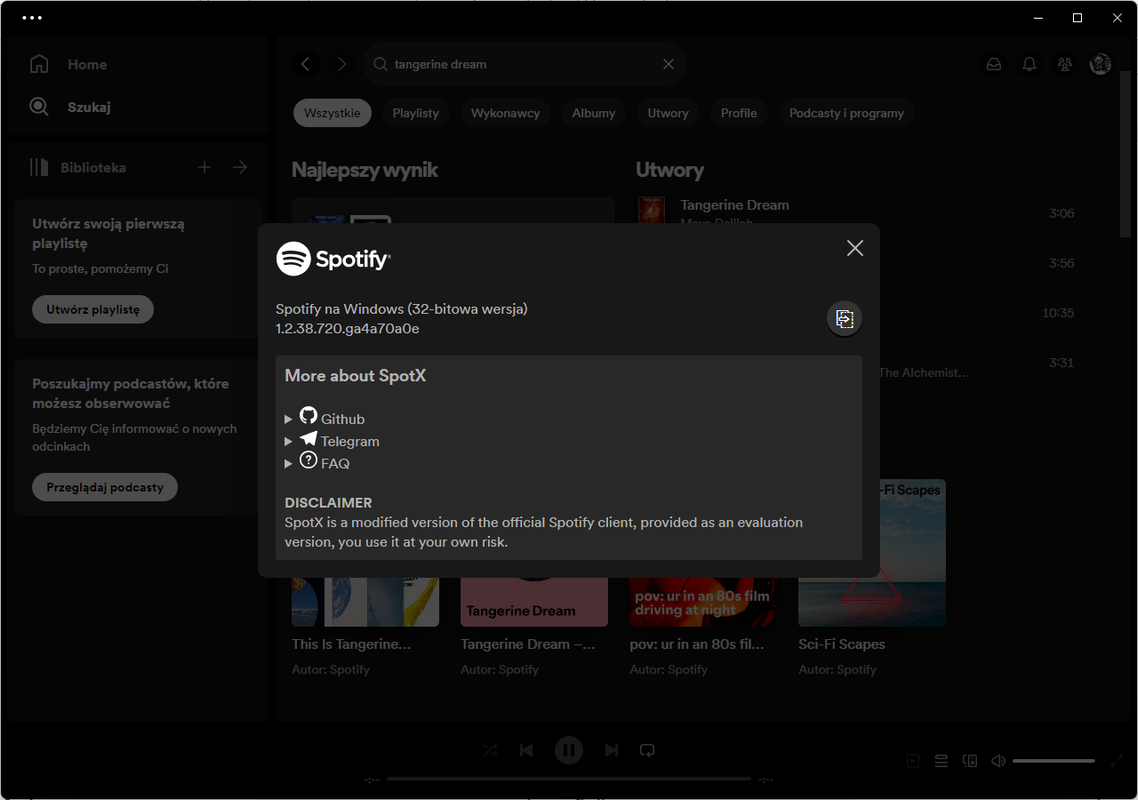Image resolution: width=1138 pixels, height=800 pixels.
Task: Click the main view vertical scrollbar
Action: point(1126,154)
